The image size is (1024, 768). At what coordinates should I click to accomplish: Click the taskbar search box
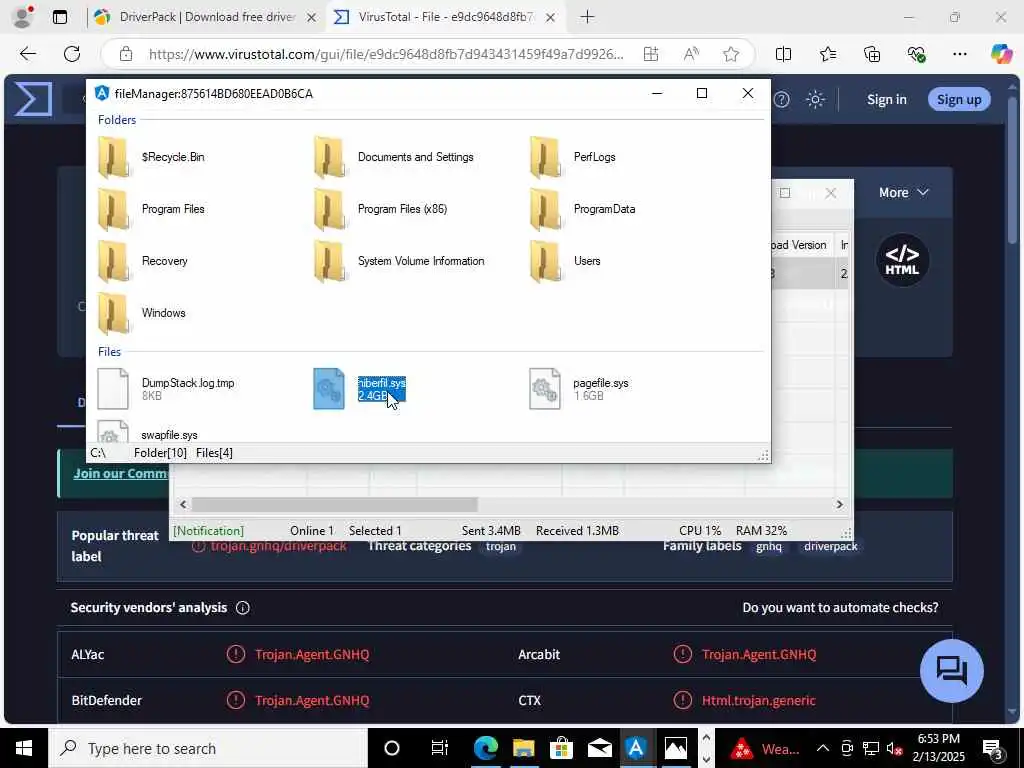point(208,748)
